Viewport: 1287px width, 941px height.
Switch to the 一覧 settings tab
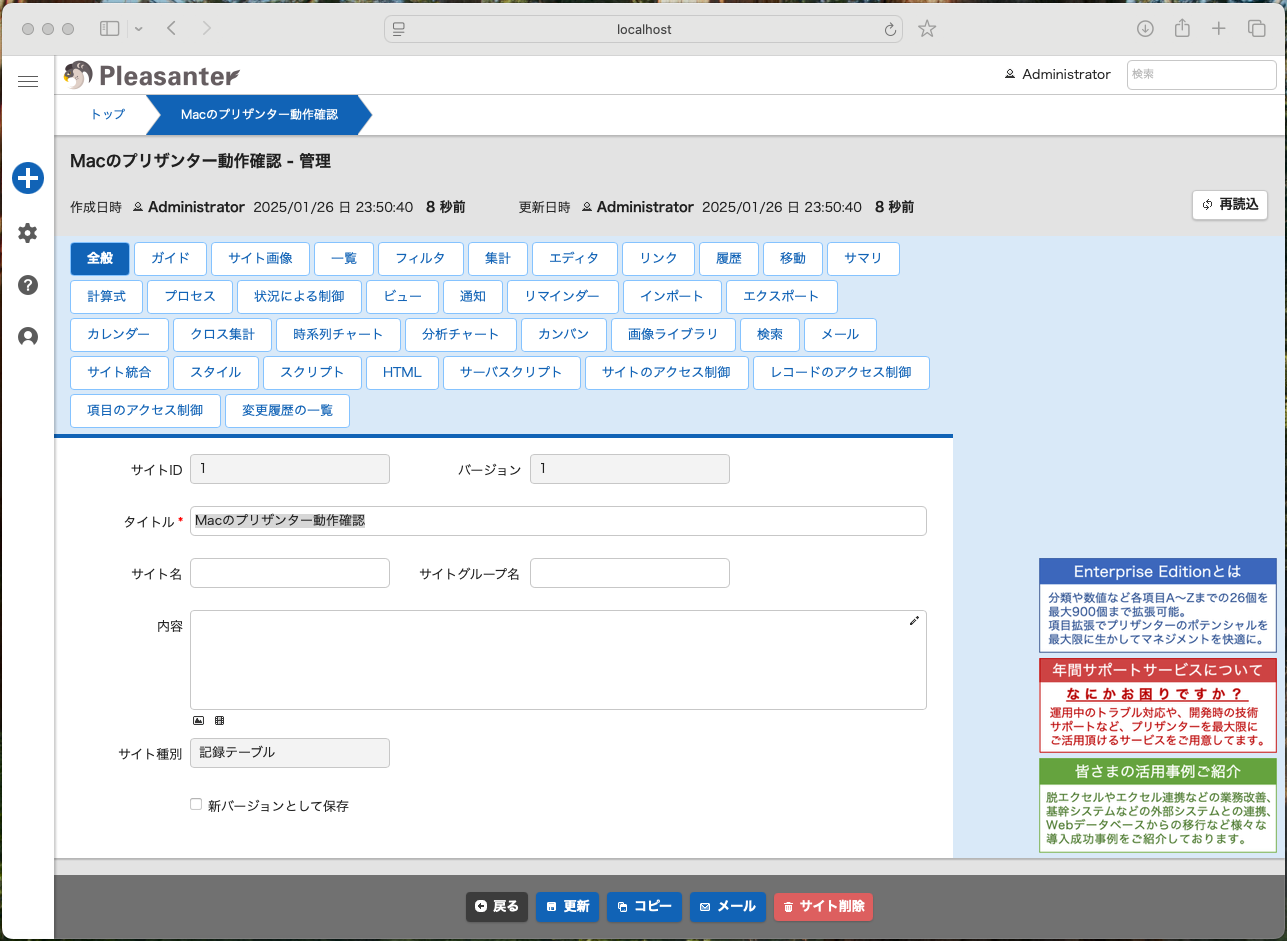[344, 258]
